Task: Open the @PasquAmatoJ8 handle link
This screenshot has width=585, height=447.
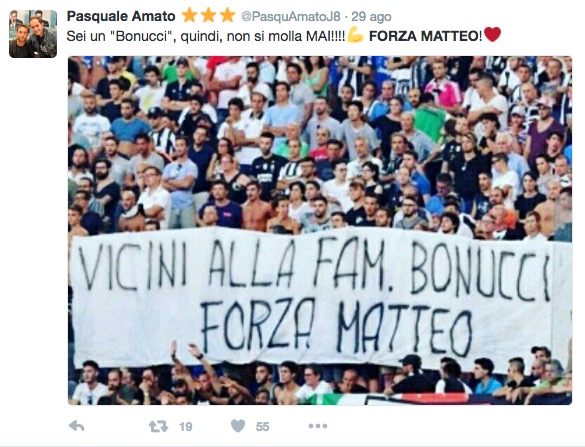Action: [291, 16]
